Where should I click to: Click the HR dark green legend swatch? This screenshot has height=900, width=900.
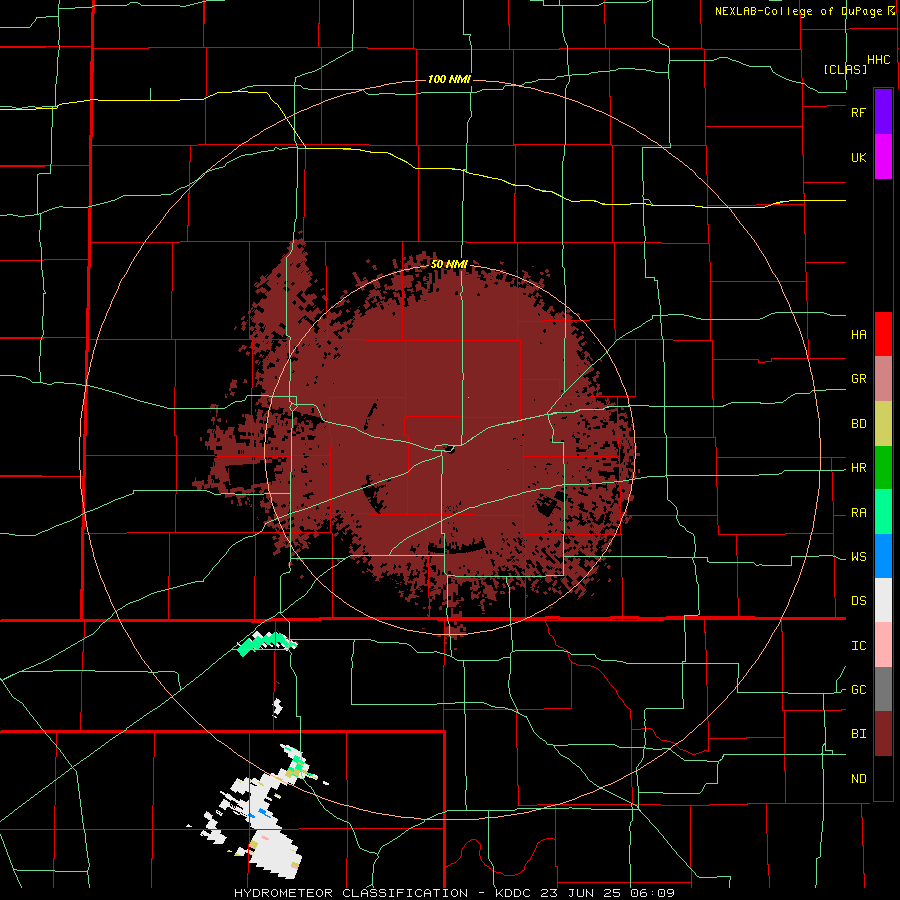click(883, 468)
